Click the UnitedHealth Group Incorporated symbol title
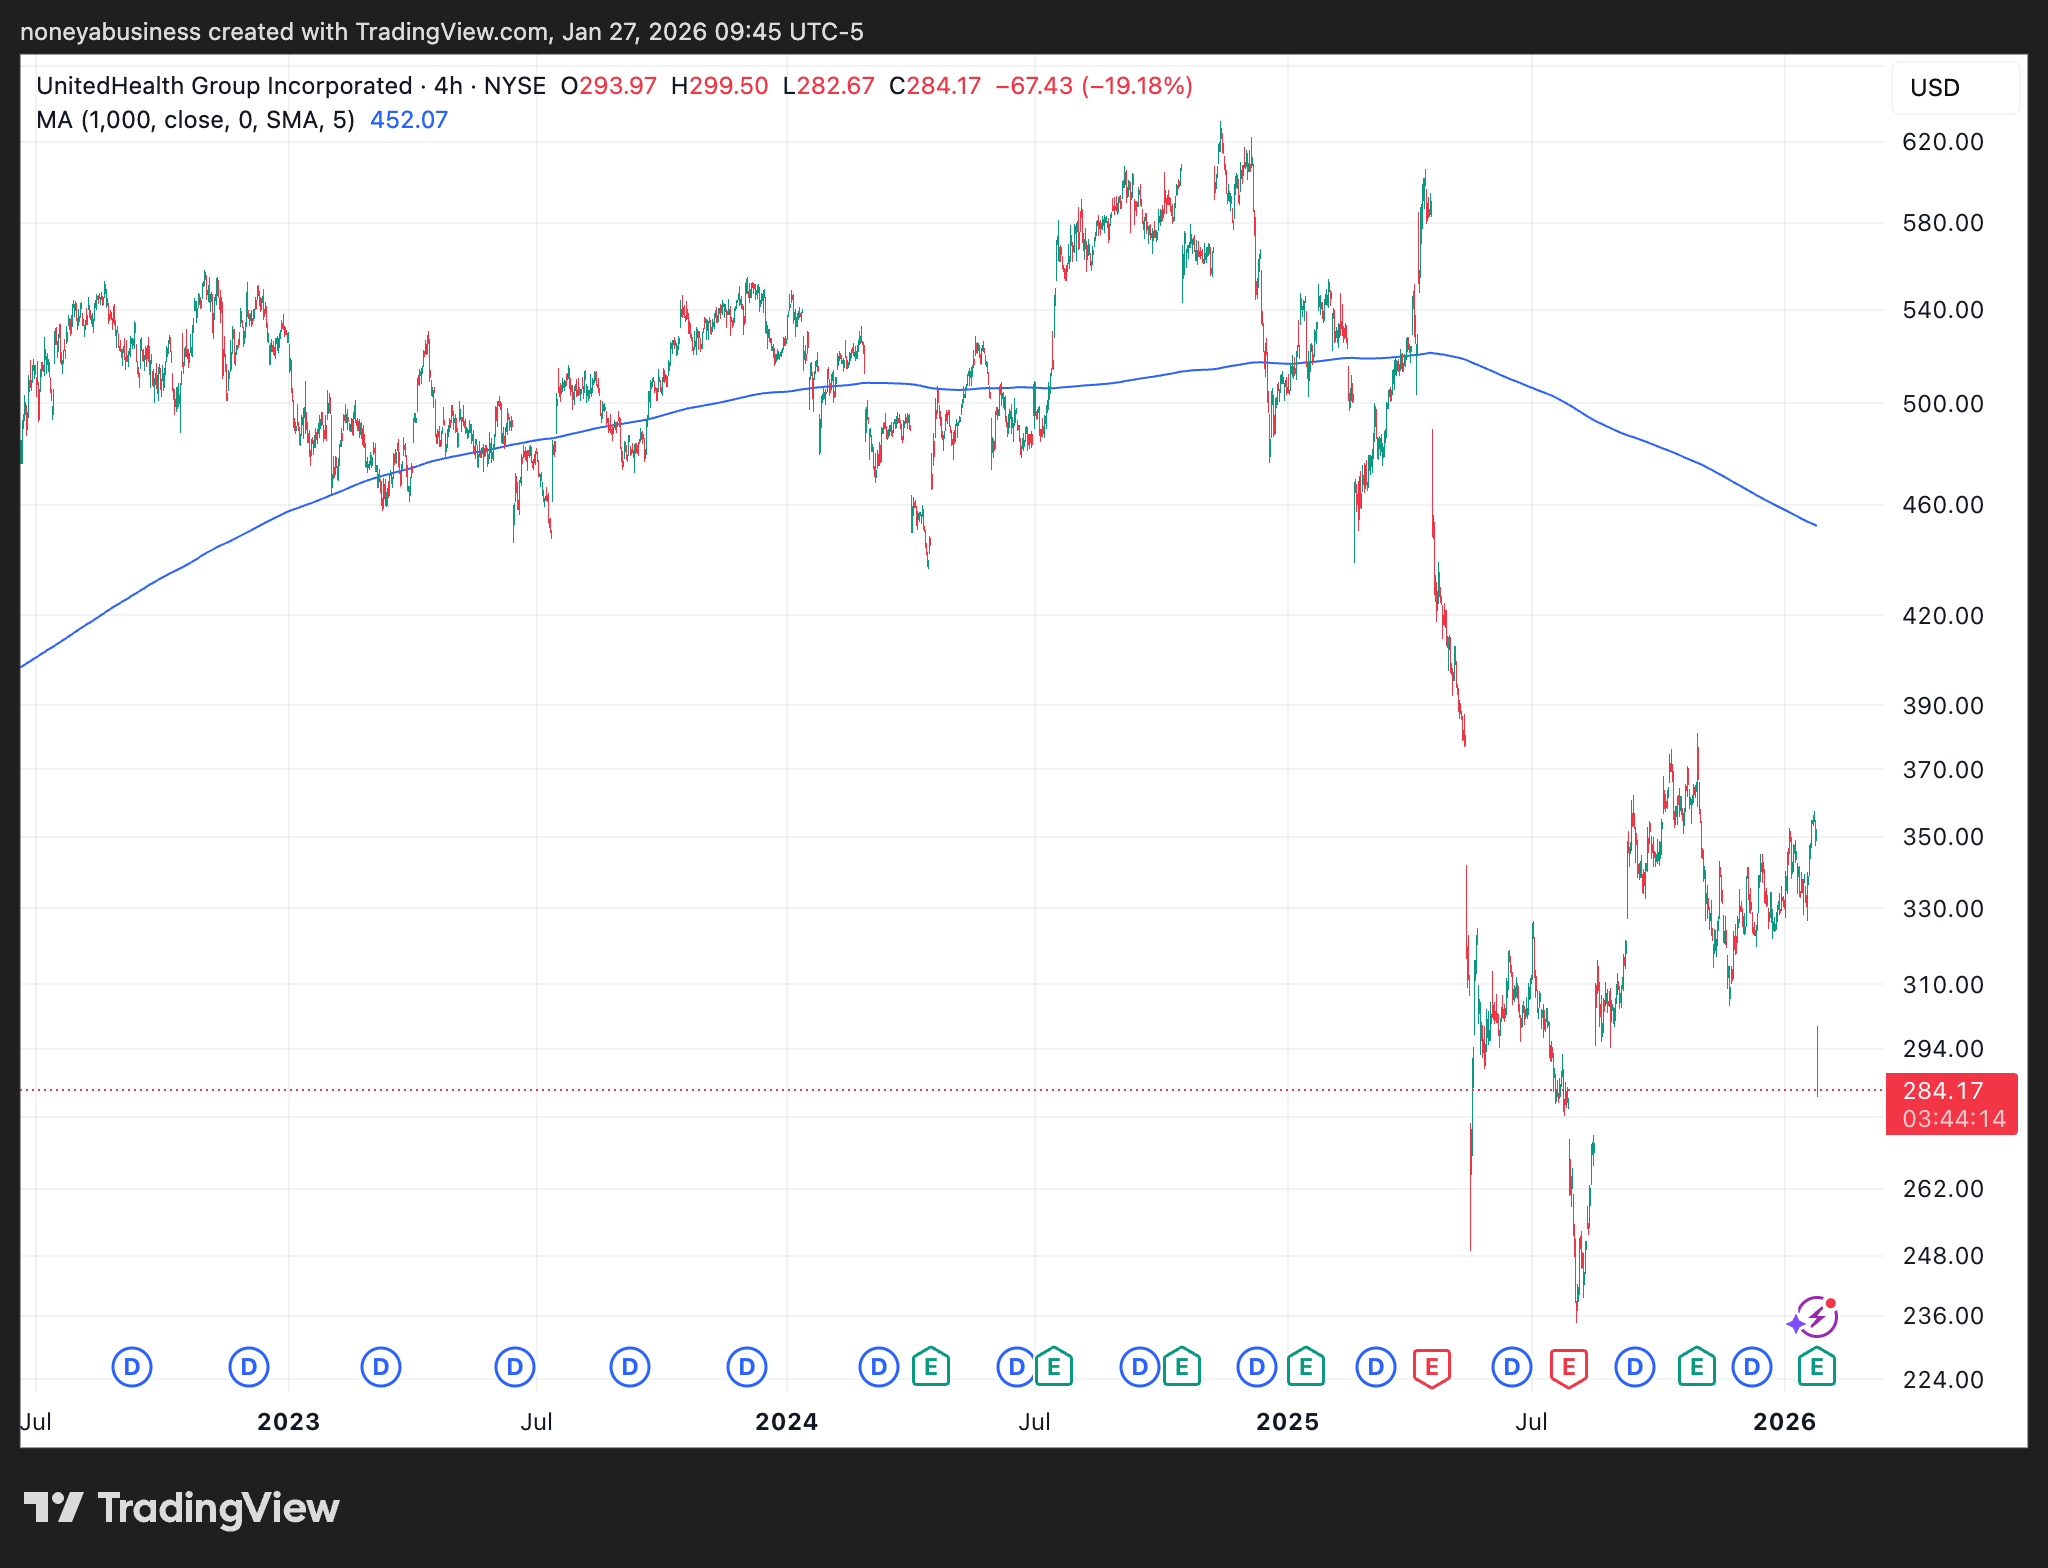Screen dimensions: 2048x1568 coord(224,86)
